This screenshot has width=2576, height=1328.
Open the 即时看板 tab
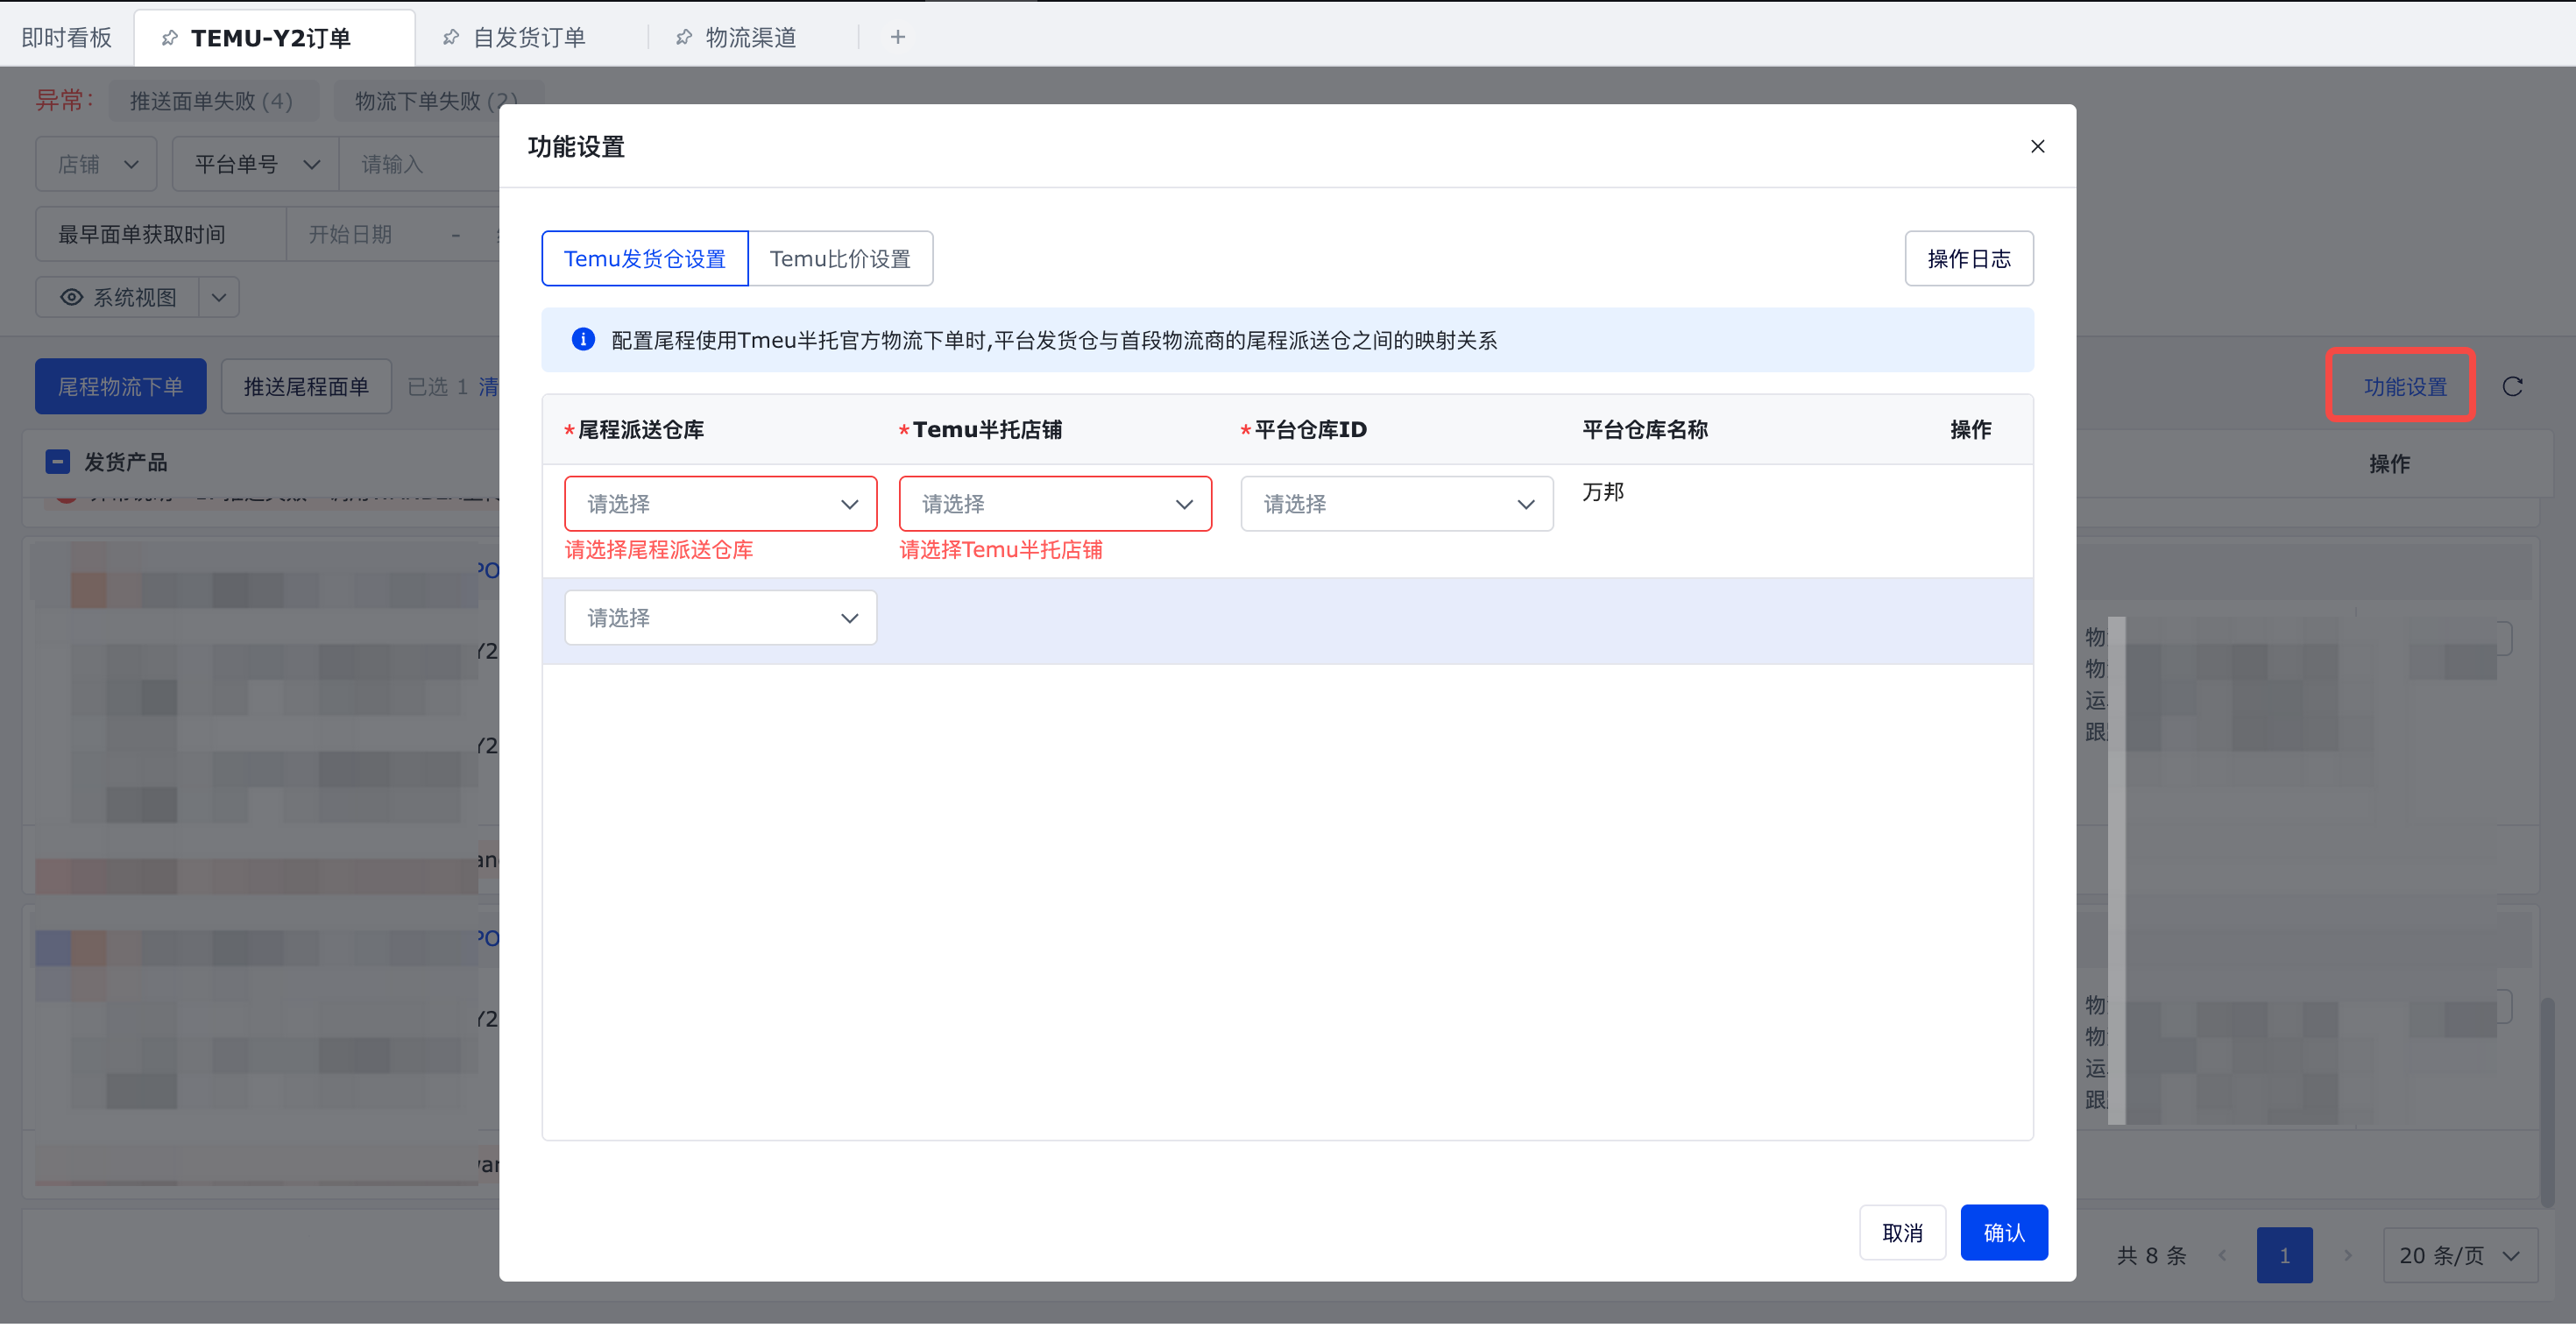[67, 38]
